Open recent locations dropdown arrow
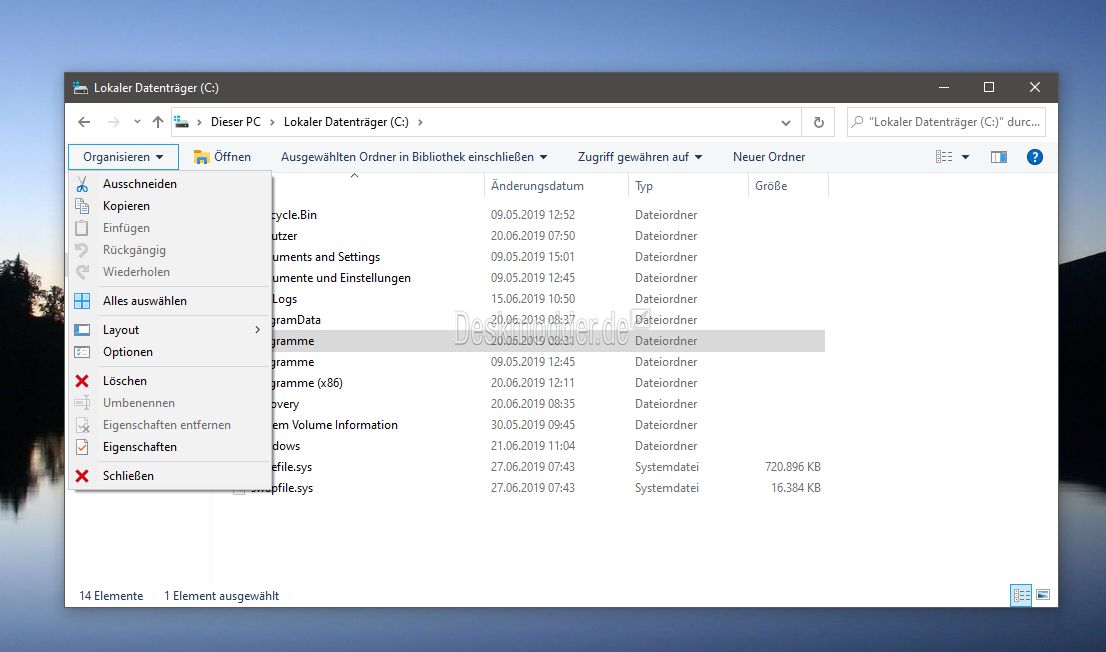 (x=137, y=122)
